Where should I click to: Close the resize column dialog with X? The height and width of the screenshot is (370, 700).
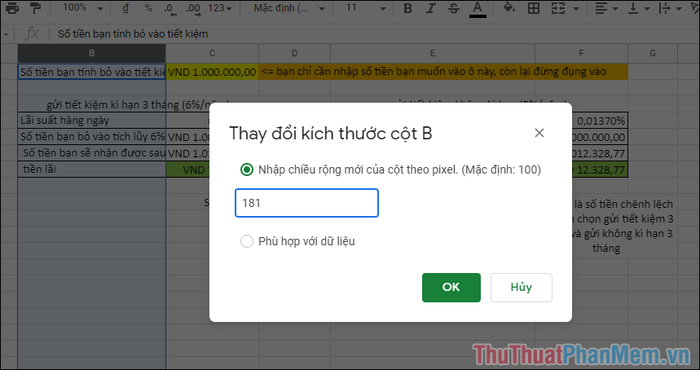tap(539, 133)
